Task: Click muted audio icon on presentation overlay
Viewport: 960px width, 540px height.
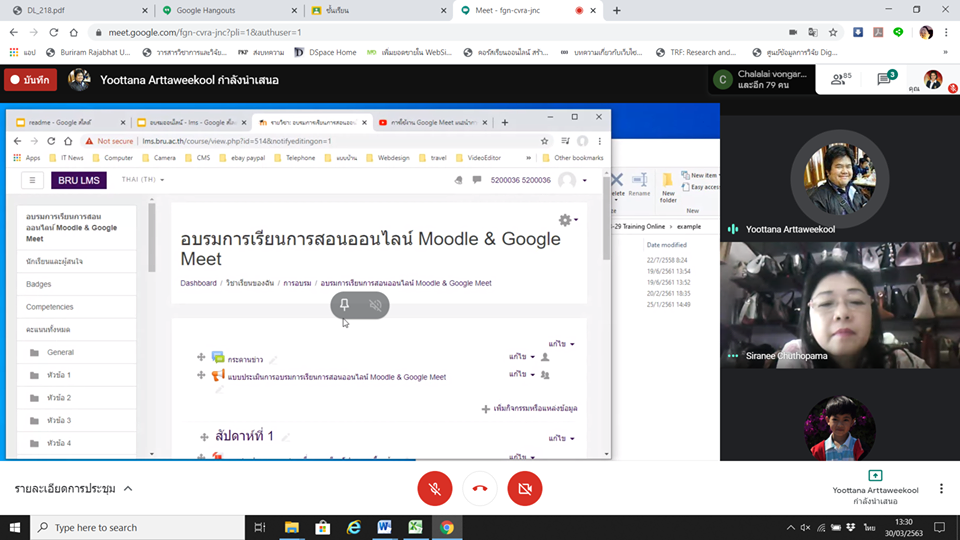Action: point(375,305)
